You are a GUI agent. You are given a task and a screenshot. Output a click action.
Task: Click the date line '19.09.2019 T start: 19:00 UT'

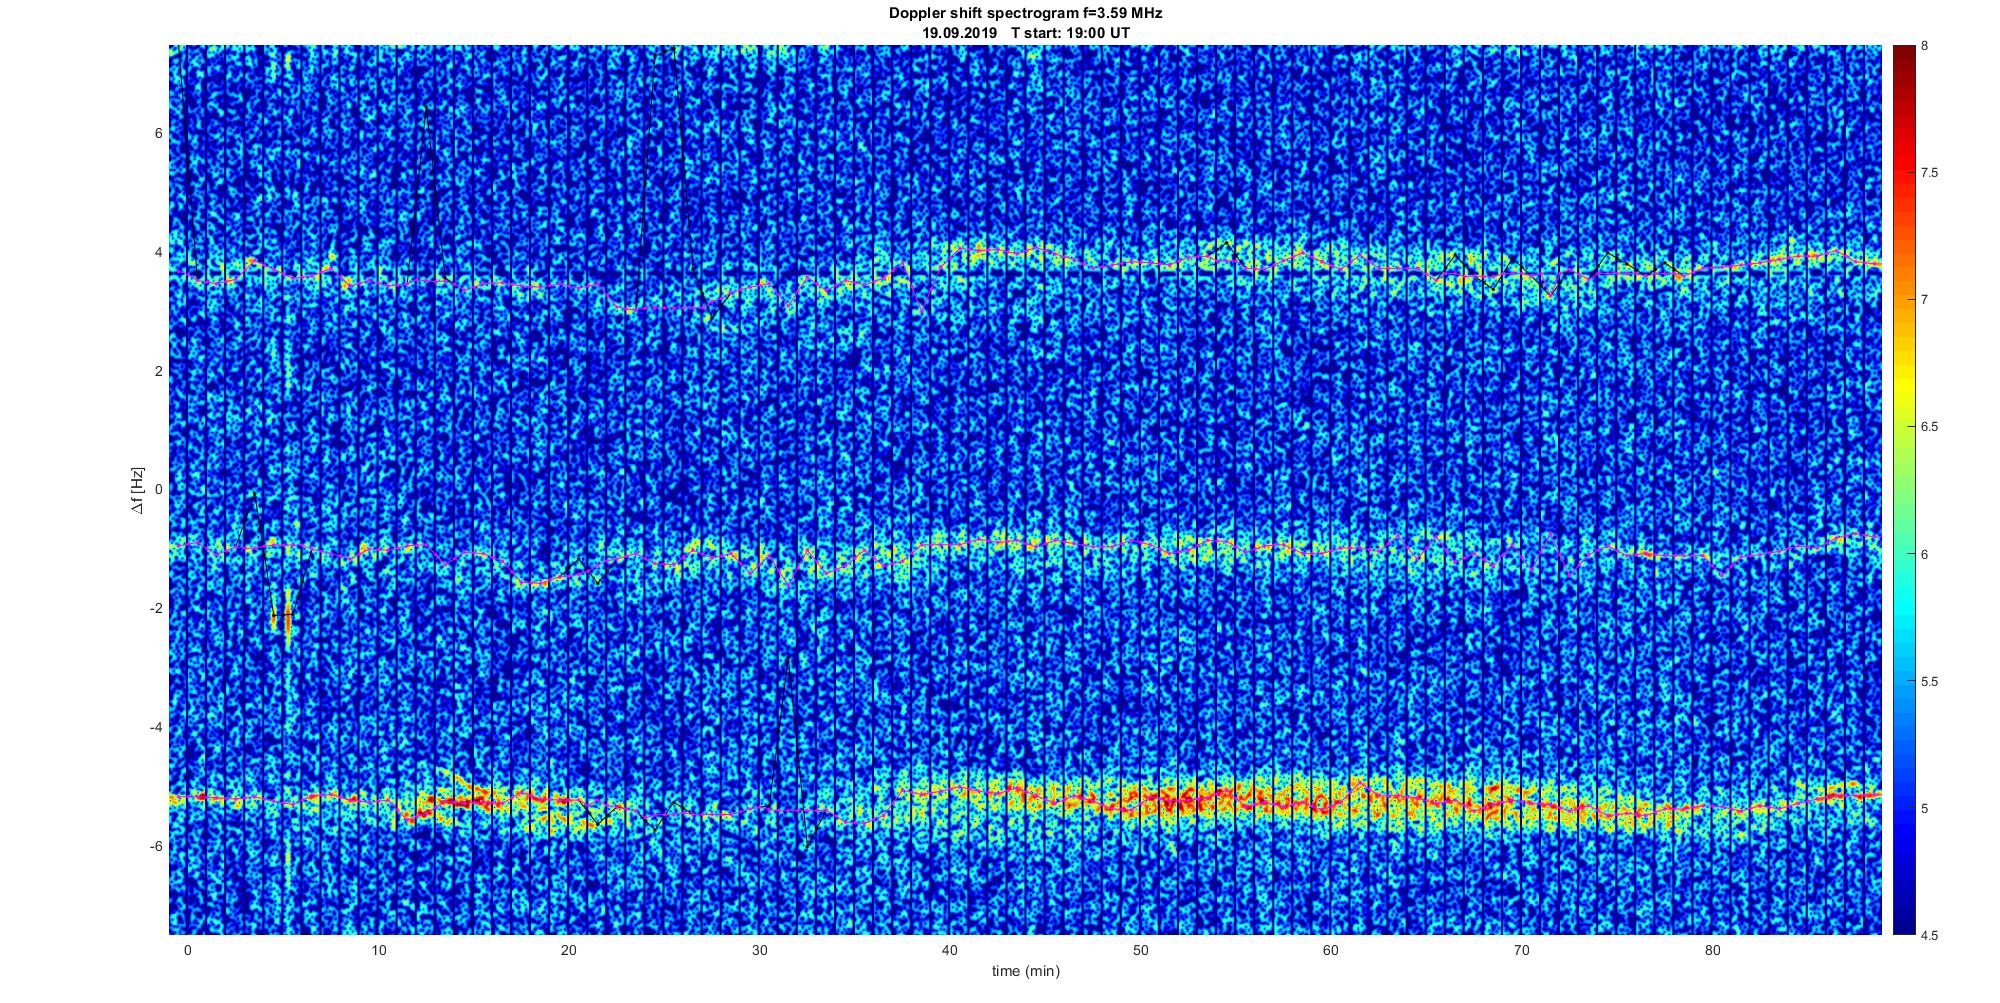click(x=1025, y=33)
